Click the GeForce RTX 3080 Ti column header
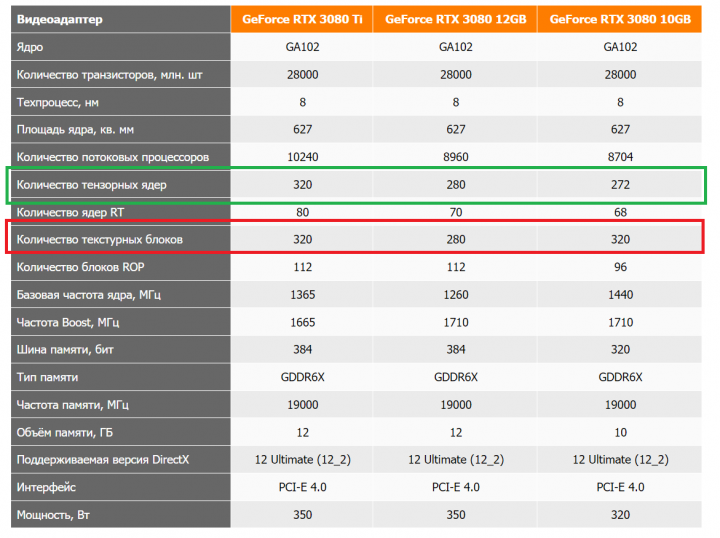The image size is (720, 538). point(302,19)
